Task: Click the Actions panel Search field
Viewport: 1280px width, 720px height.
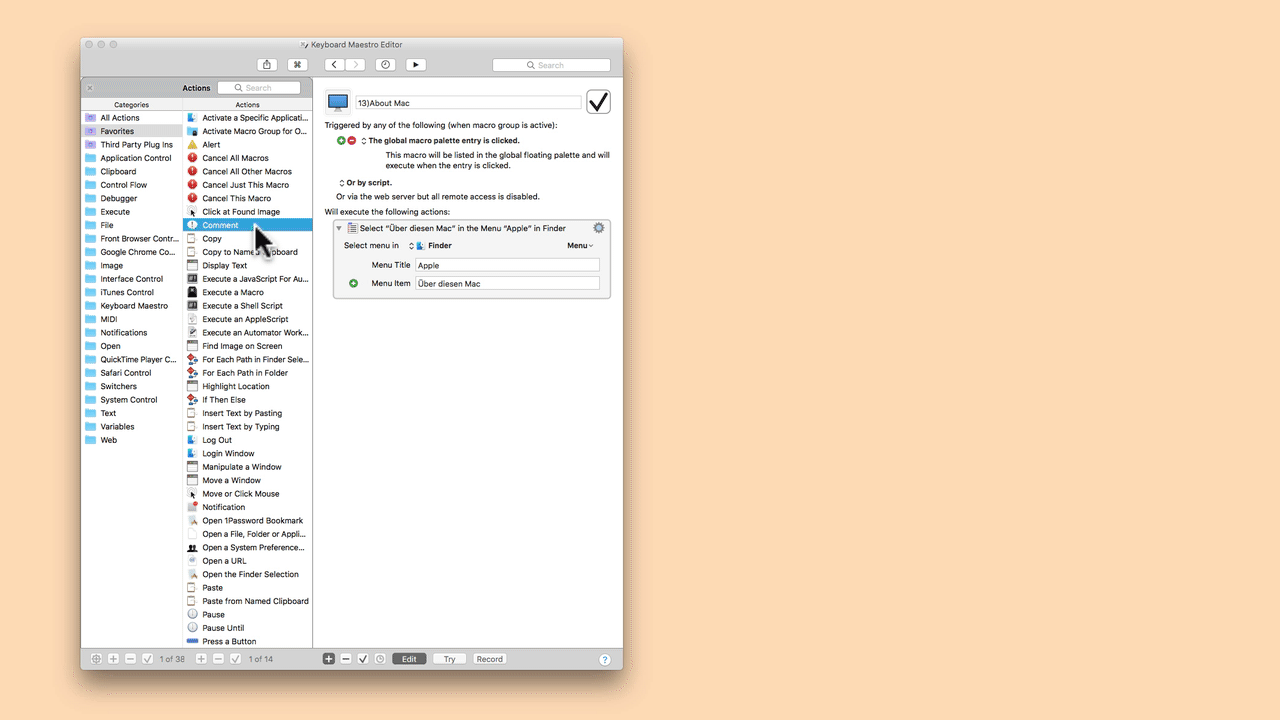Action: tap(259, 88)
